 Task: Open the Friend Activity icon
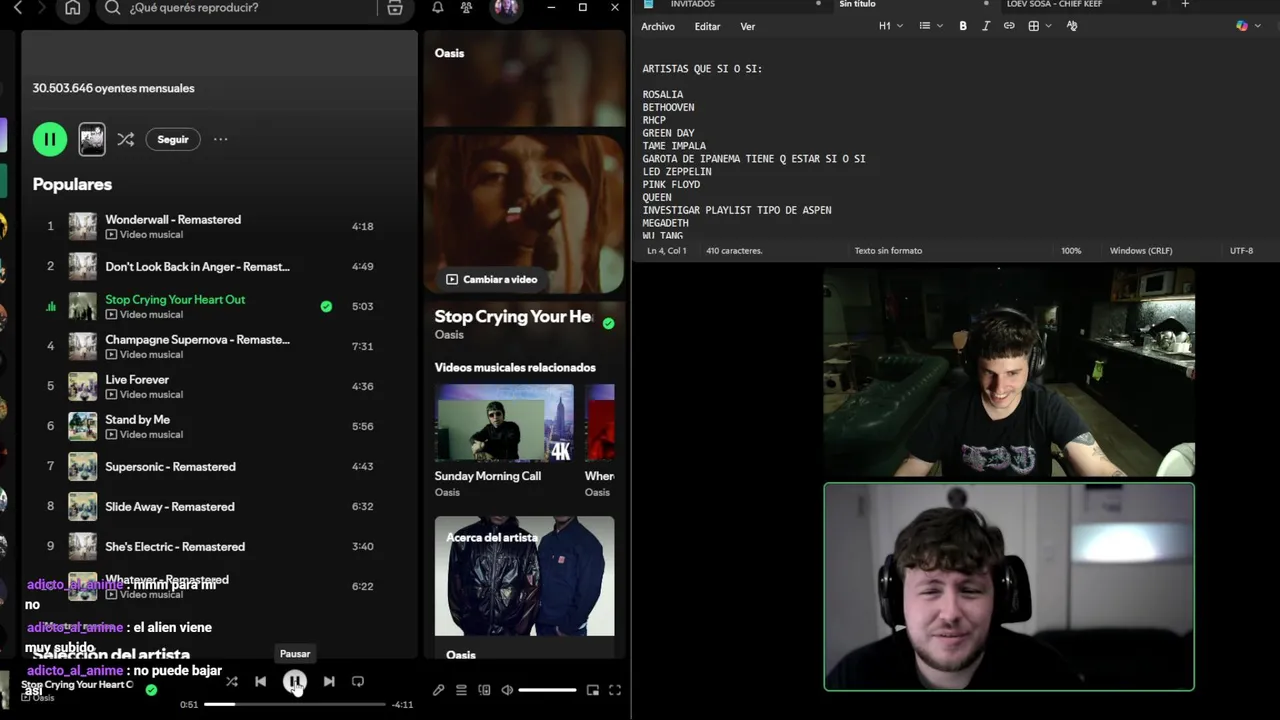[466, 8]
